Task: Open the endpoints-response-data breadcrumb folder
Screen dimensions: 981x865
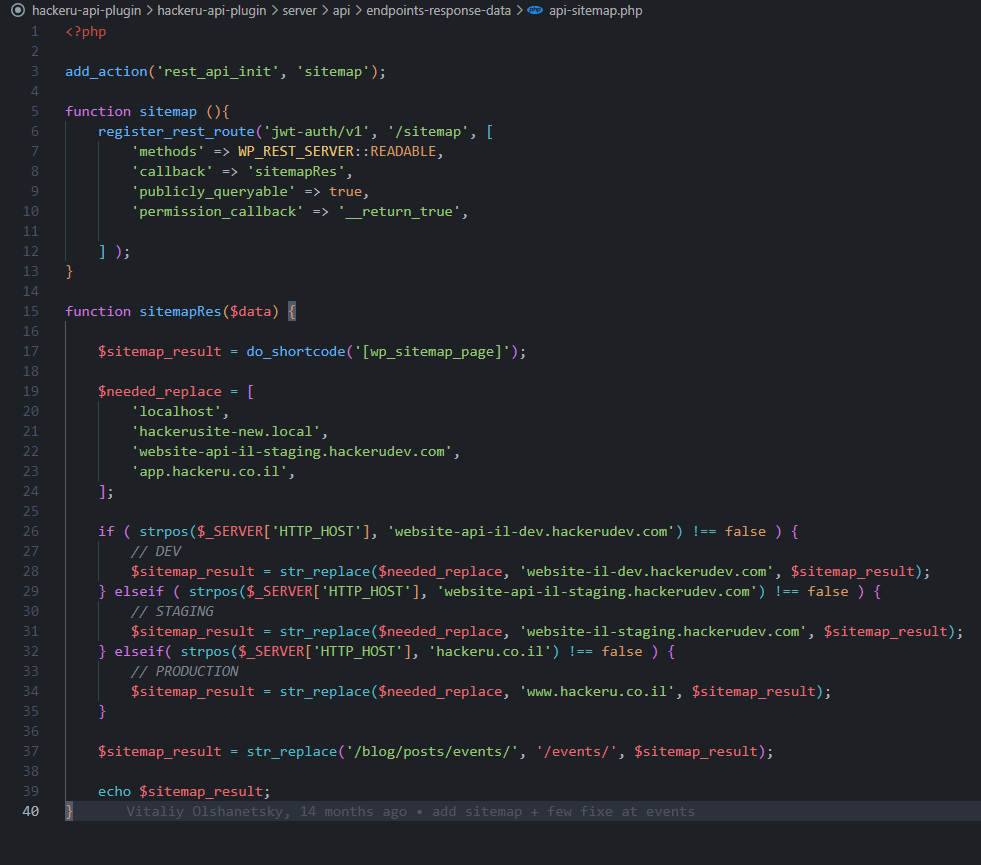Action: point(438,11)
